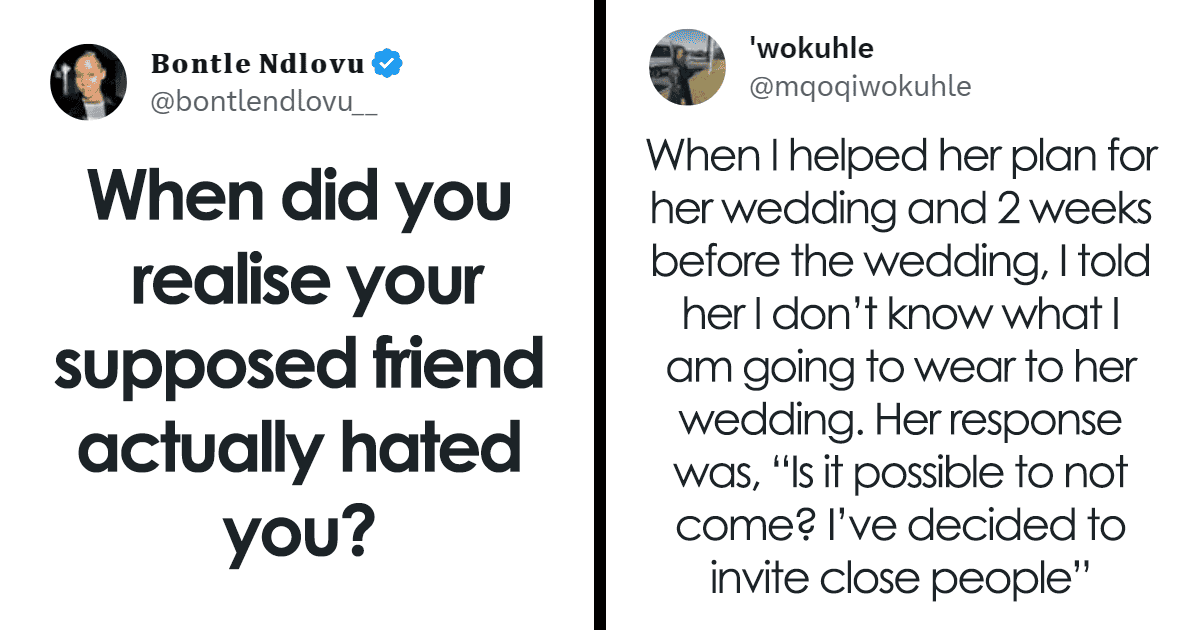Click the "actually hated" text line
The width and height of the screenshot is (1200, 630).
click(300, 450)
